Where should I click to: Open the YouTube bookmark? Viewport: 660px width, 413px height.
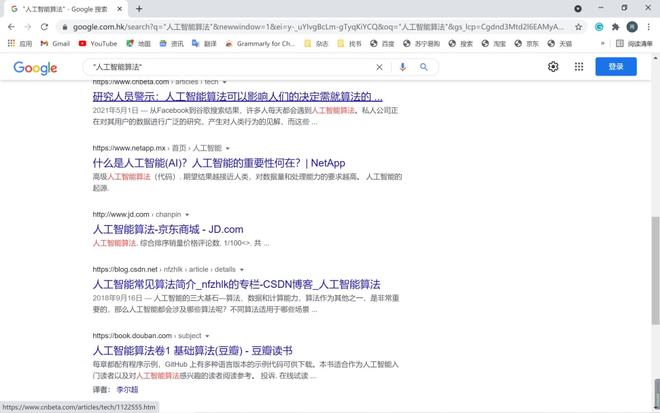click(98, 43)
